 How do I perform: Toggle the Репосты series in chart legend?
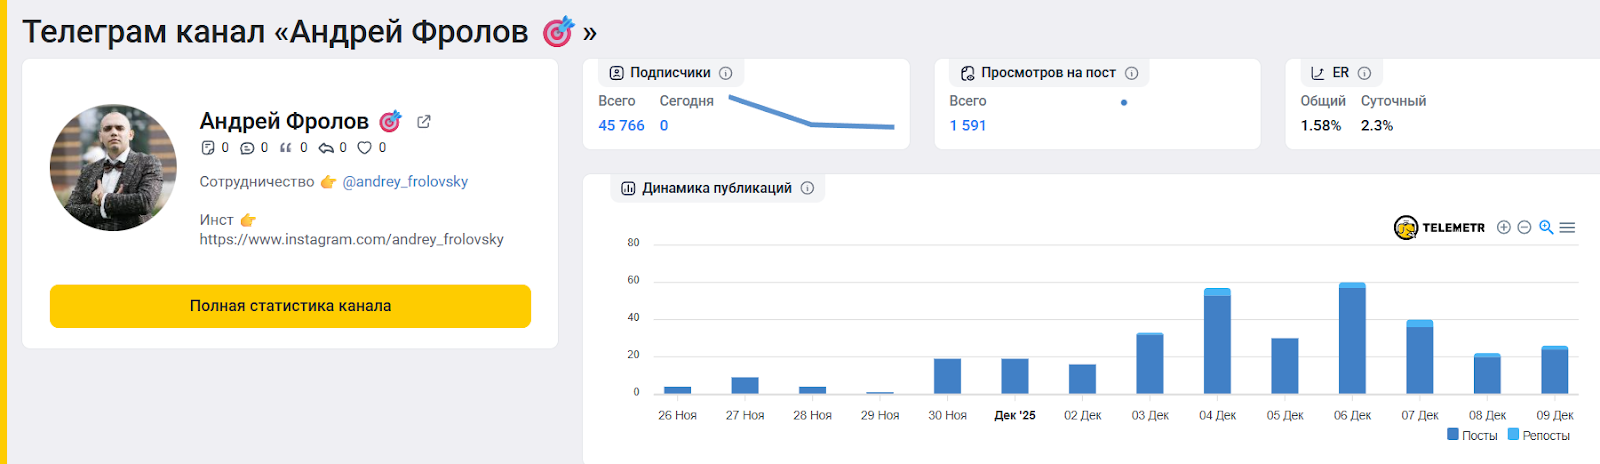tap(1538, 435)
